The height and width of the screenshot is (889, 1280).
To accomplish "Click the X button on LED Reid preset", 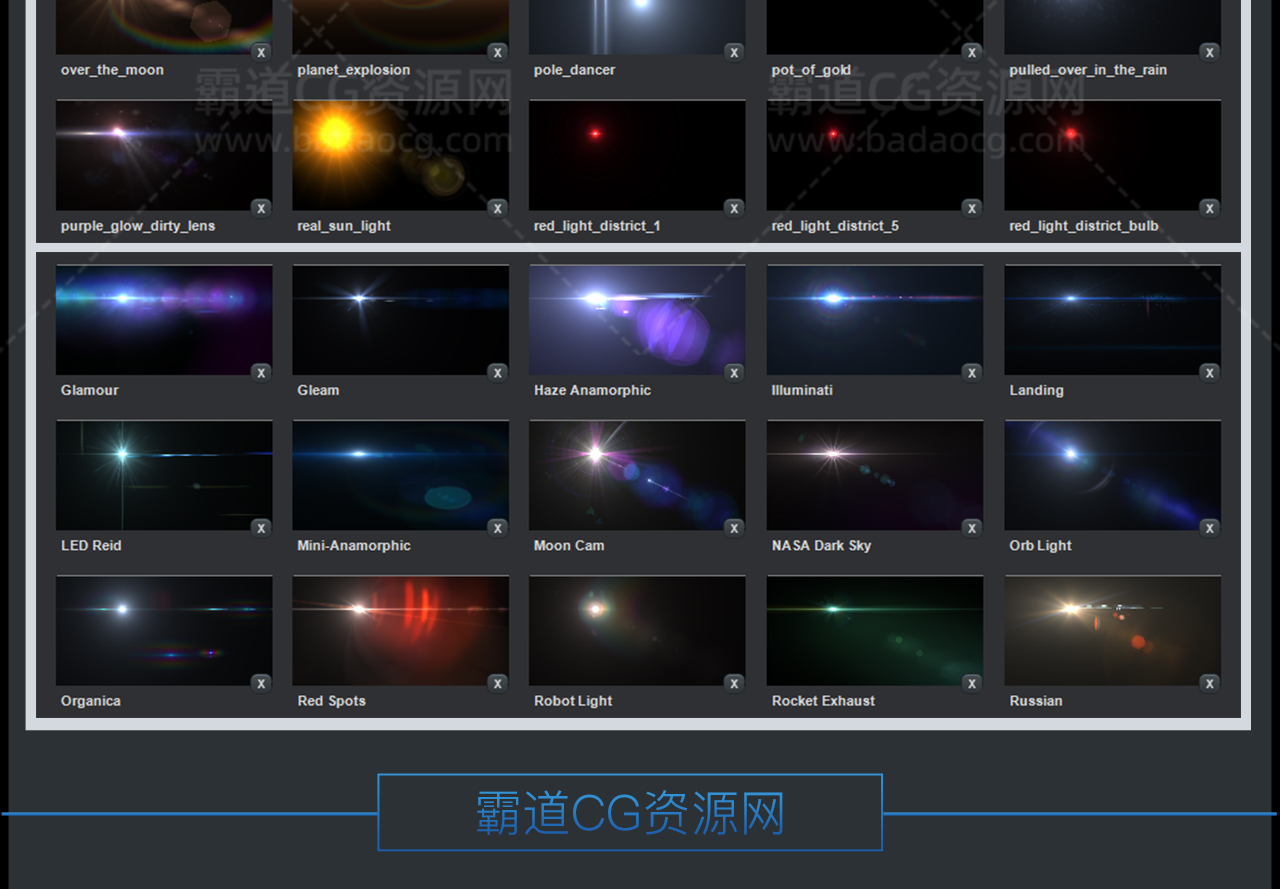I will 261,528.
